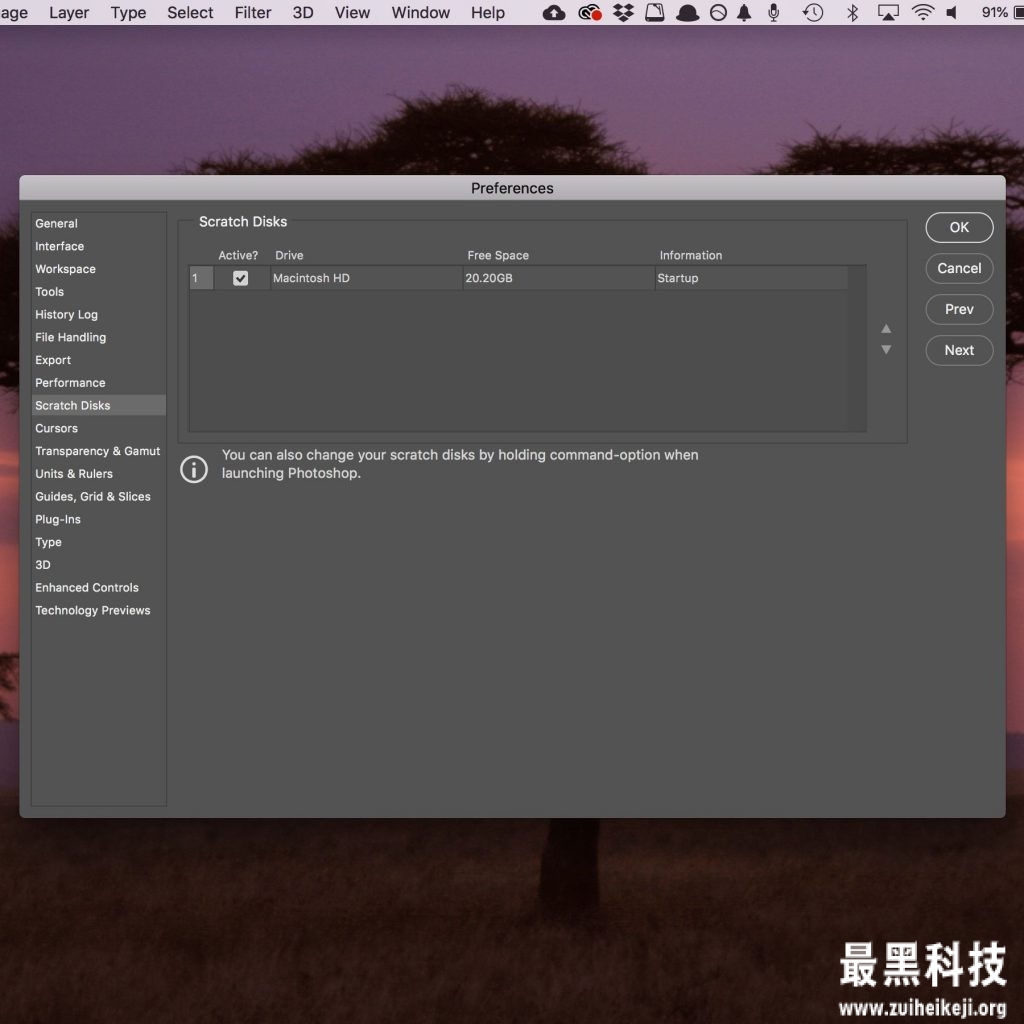Click the OK button
This screenshot has height=1024, width=1024.
click(959, 227)
